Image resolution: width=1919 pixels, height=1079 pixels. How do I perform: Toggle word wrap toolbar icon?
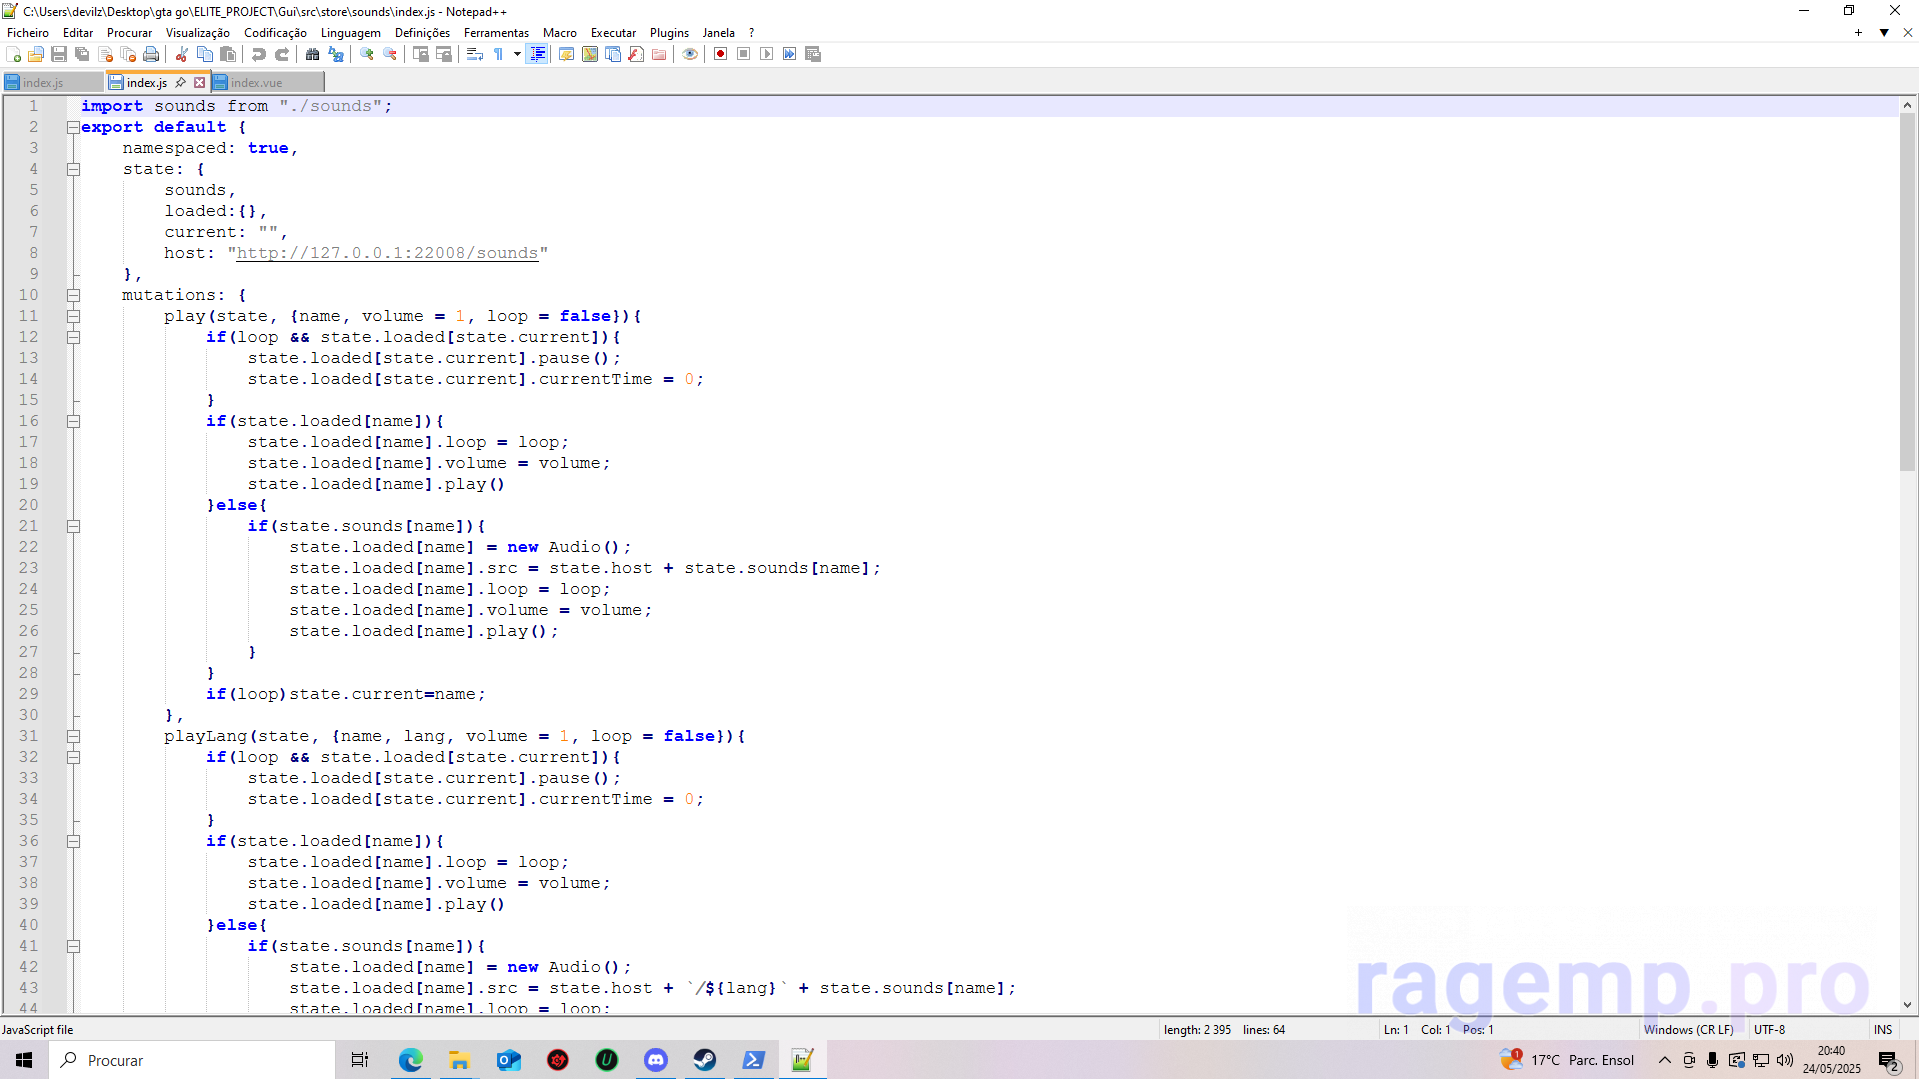(x=475, y=54)
